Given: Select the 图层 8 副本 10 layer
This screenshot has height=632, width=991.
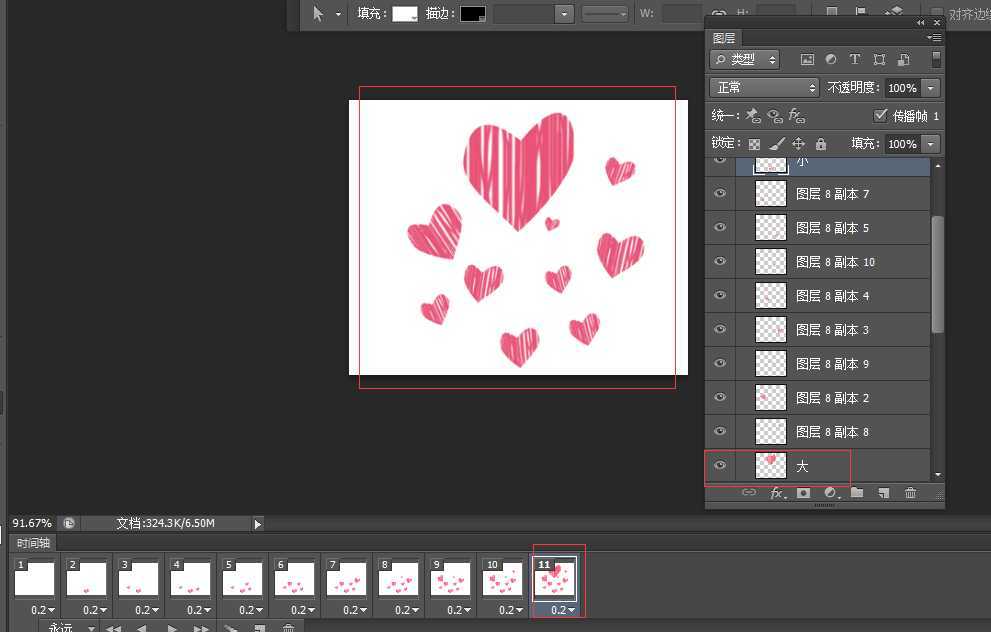Looking at the screenshot, I should [x=834, y=262].
